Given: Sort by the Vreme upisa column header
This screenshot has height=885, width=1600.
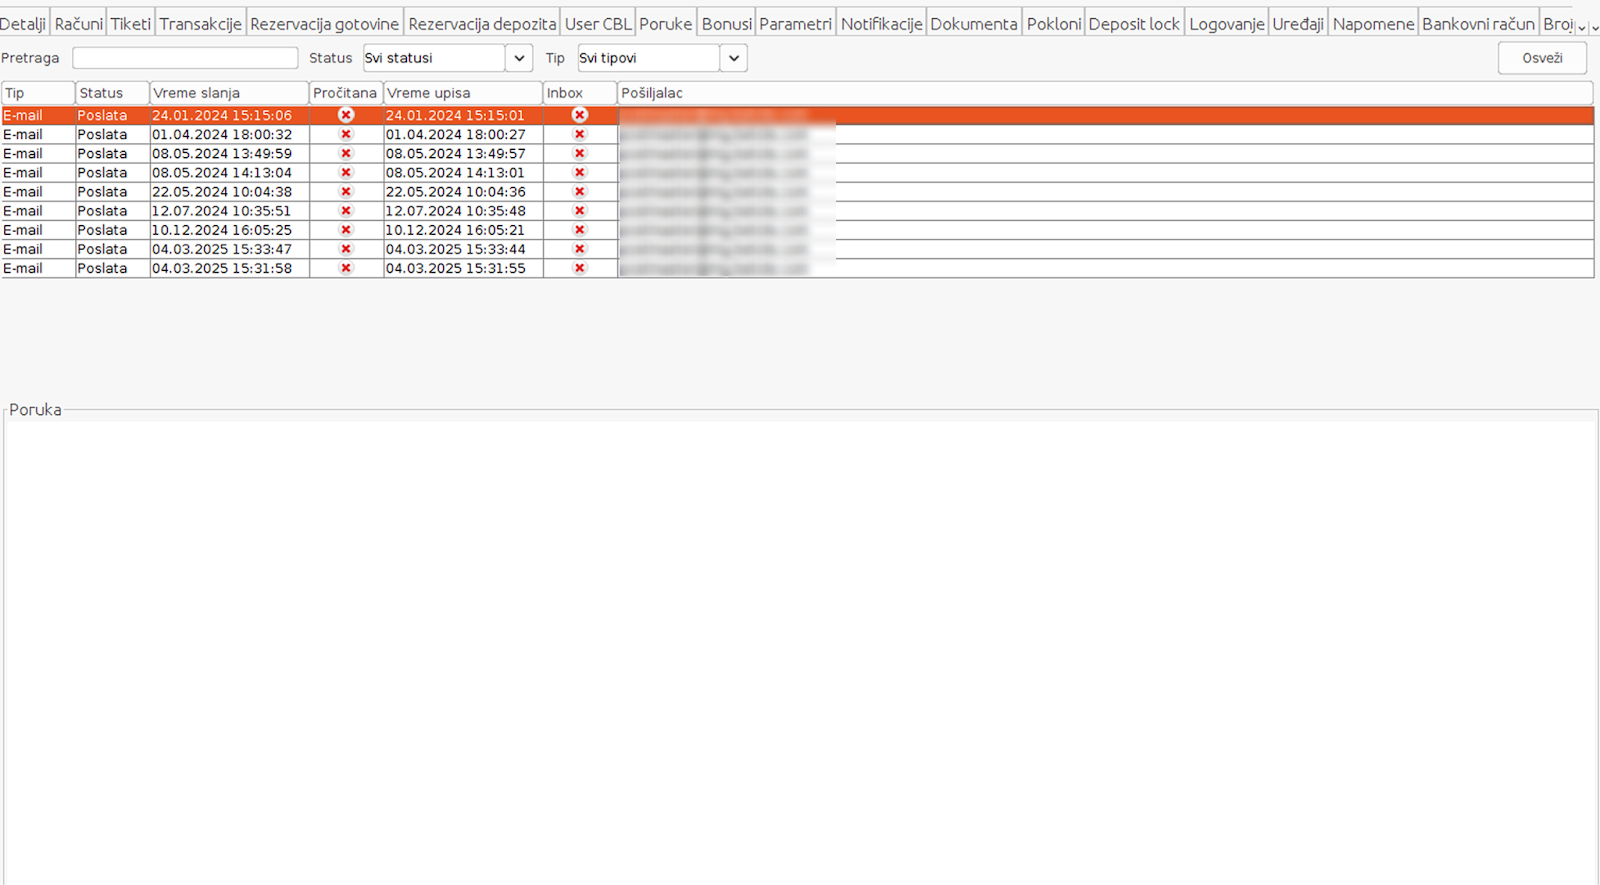Looking at the screenshot, I should pyautogui.click(x=463, y=93).
